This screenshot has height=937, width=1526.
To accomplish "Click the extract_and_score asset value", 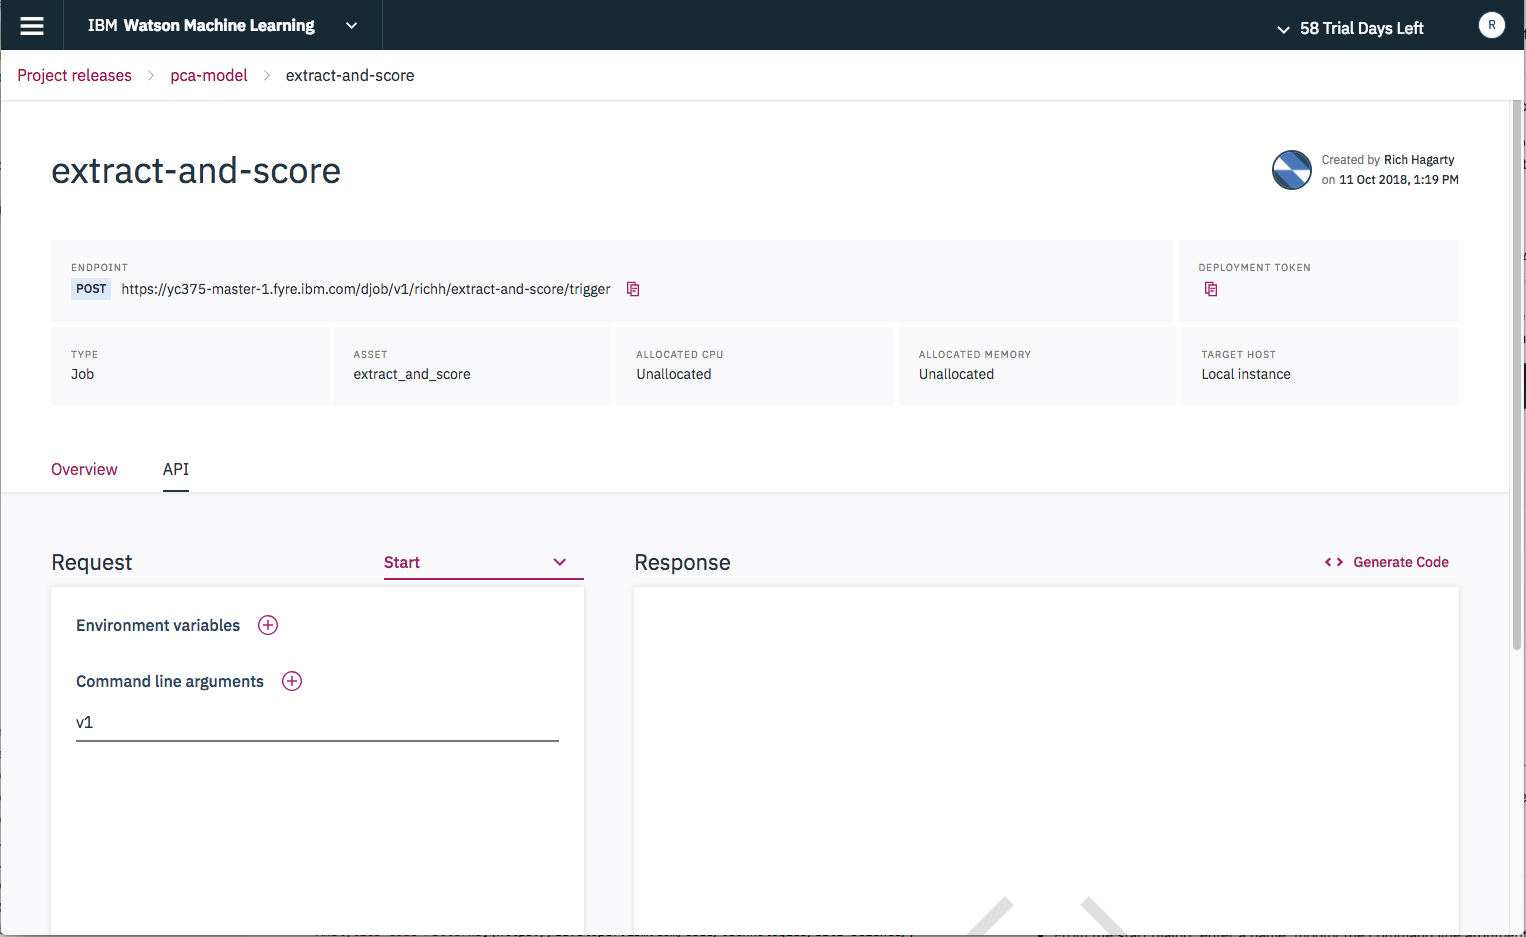I will click(x=412, y=374).
